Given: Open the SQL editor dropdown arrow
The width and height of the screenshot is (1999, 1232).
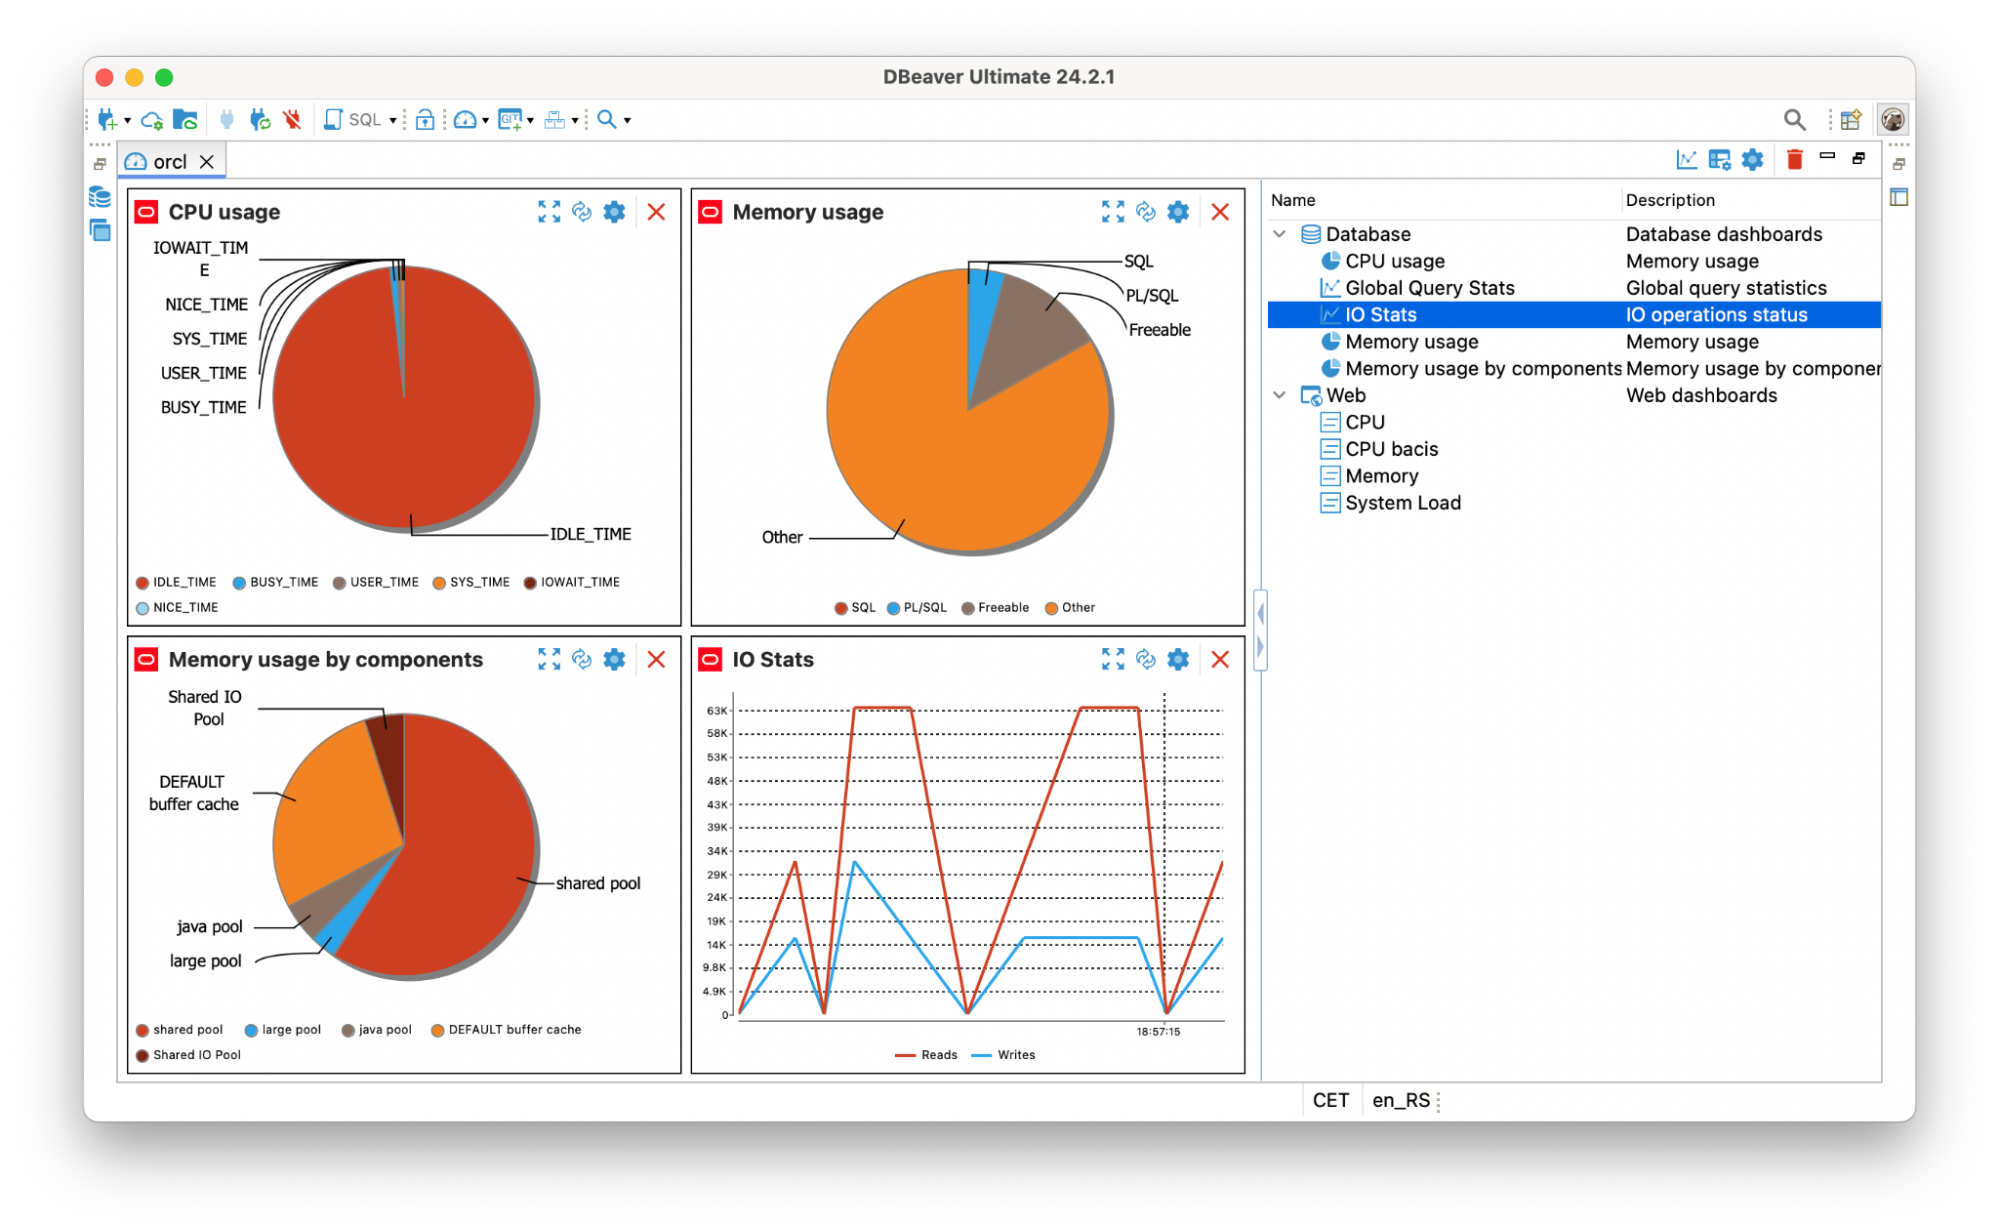Looking at the screenshot, I should point(393,120).
